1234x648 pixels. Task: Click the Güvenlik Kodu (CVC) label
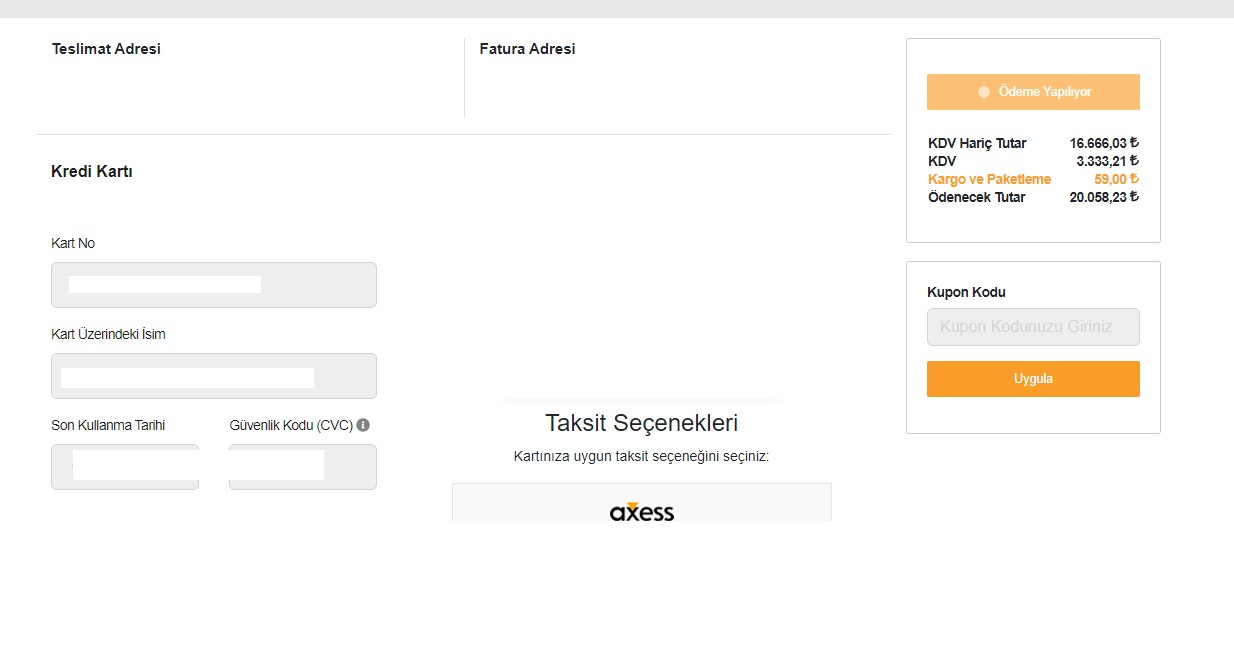291,425
